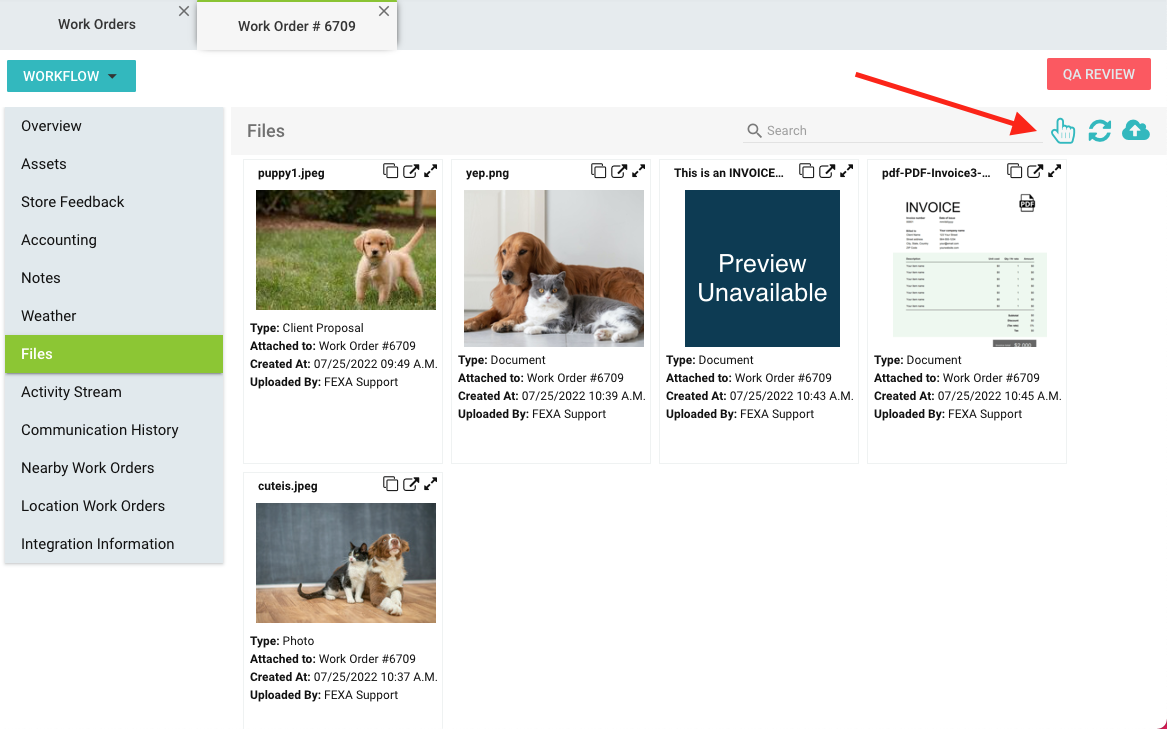1167x729 pixels.
Task: Click the puppy1.jpeg thumbnail image
Action: point(346,250)
